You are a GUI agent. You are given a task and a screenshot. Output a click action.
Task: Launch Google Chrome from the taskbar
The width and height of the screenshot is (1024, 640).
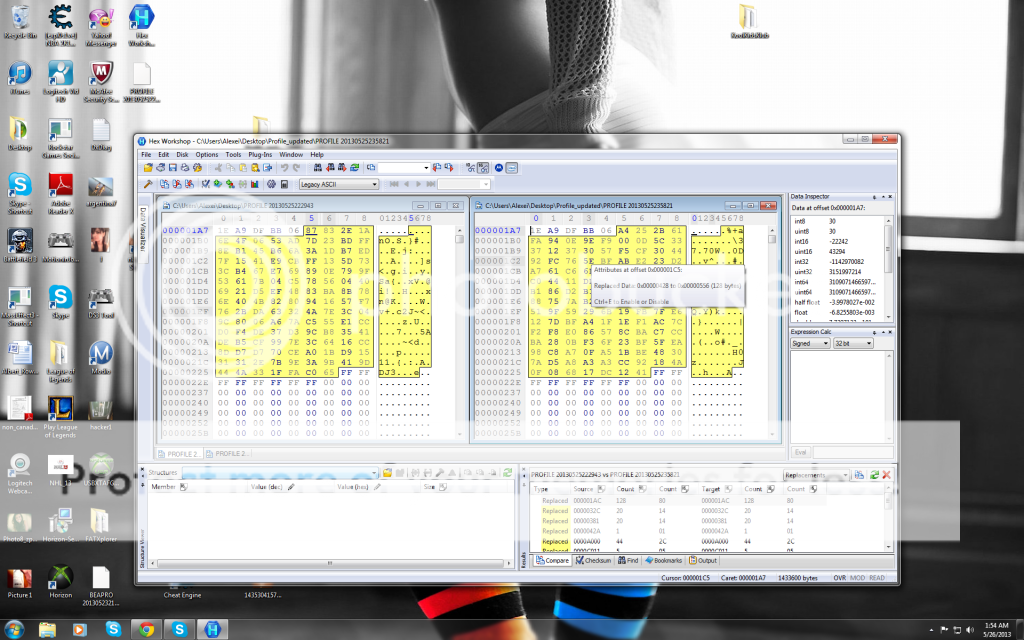click(146, 629)
